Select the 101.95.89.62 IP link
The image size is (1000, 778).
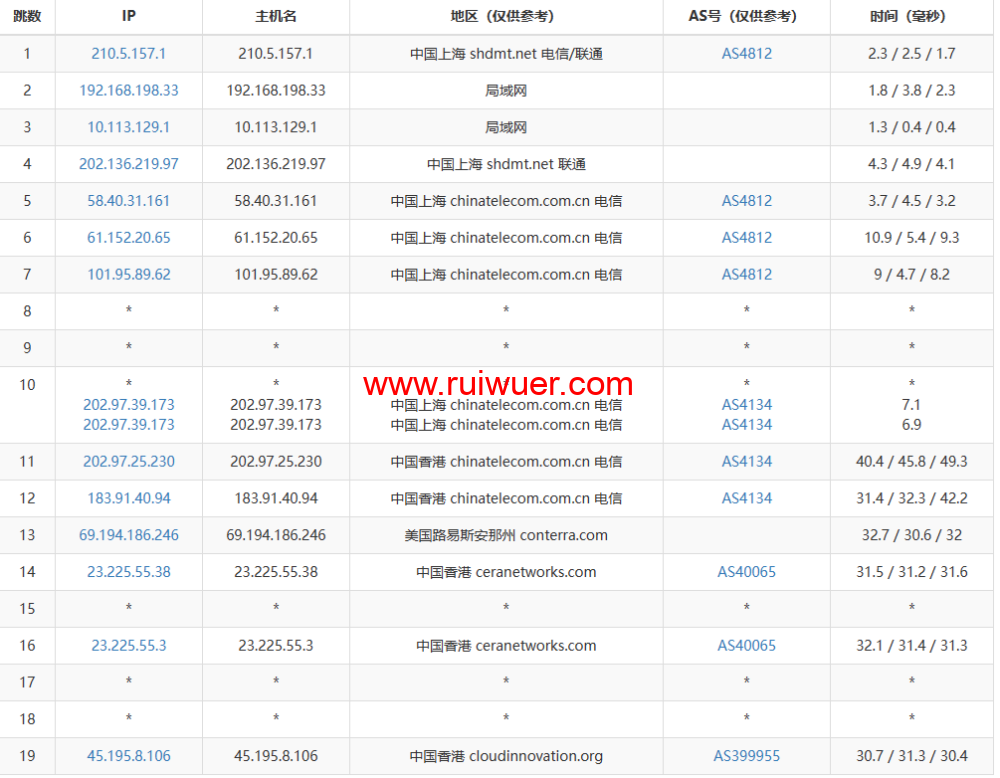(x=128, y=274)
